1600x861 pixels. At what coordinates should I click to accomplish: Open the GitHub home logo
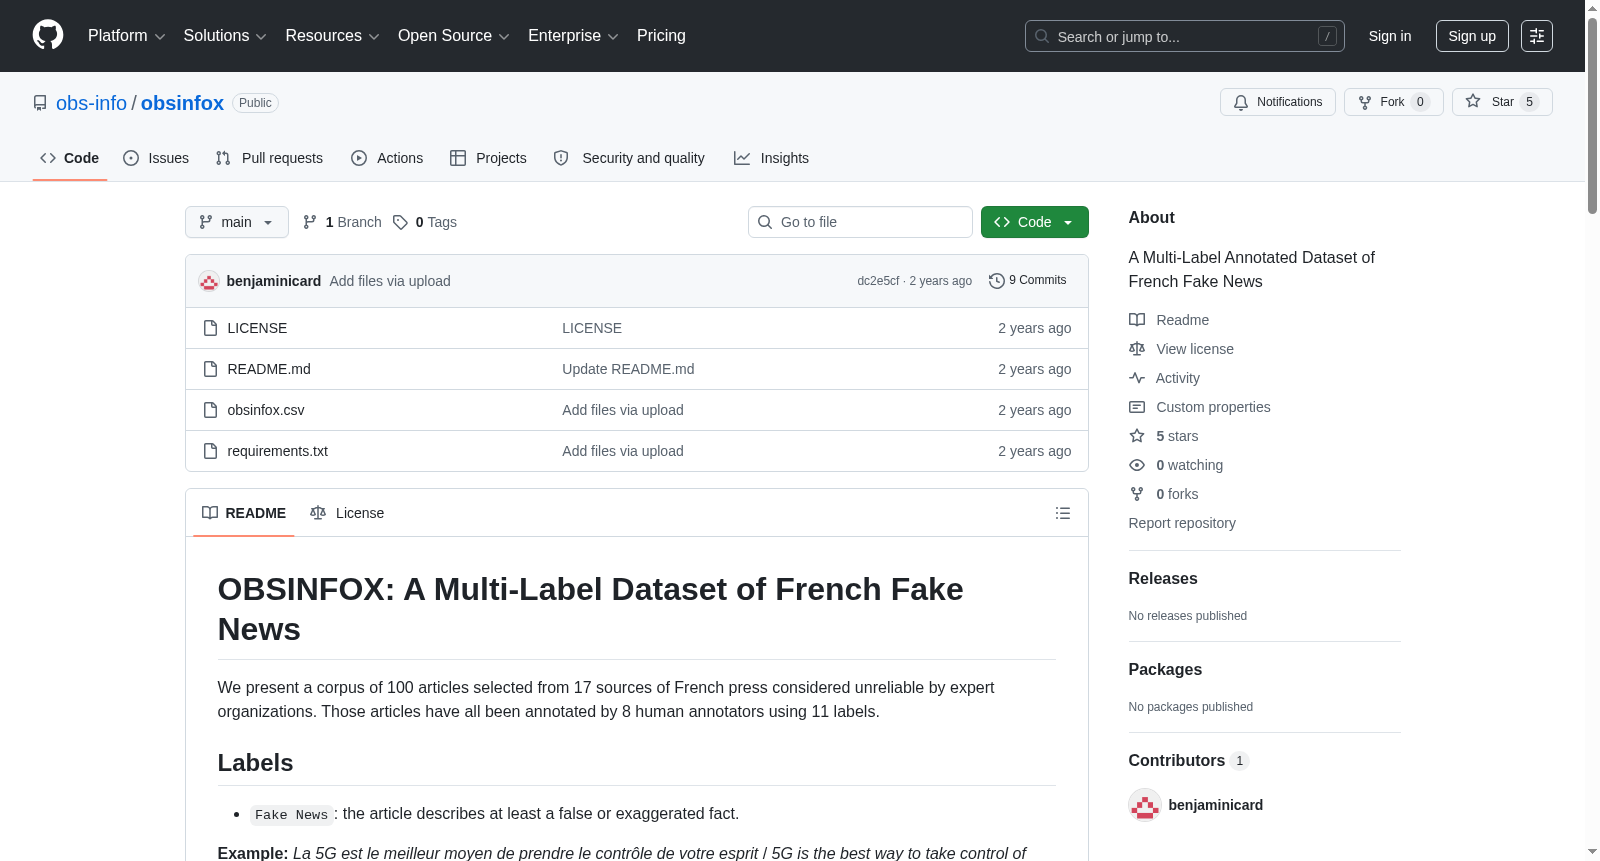[x=48, y=36]
